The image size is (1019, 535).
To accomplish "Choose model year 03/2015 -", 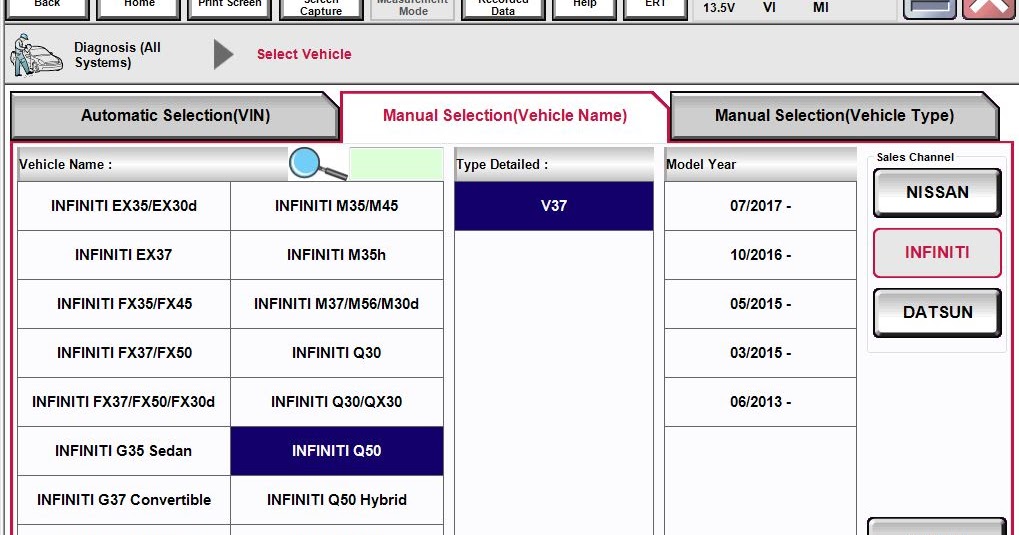I will (x=760, y=353).
